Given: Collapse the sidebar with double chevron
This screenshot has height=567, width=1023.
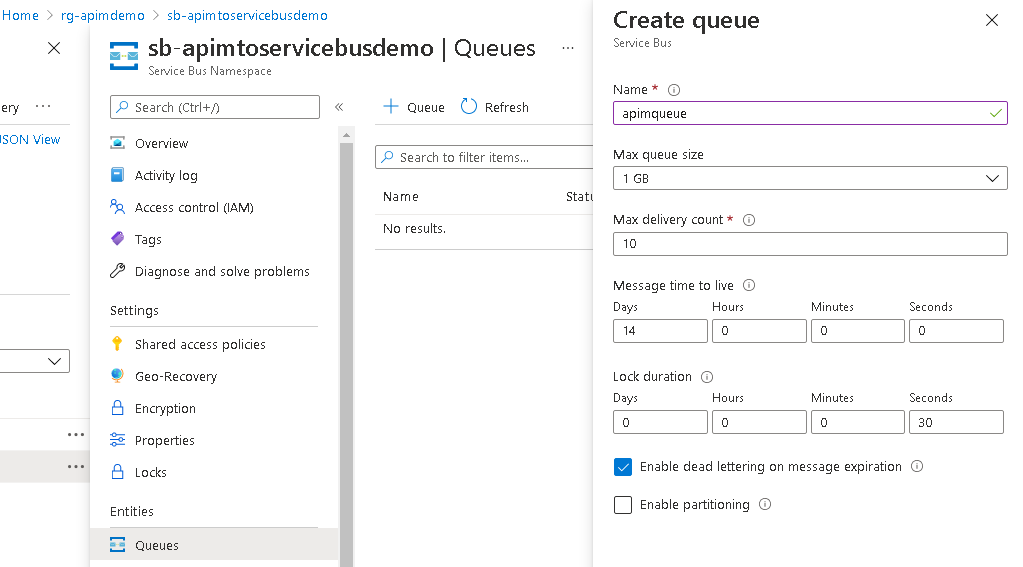Looking at the screenshot, I should (339, 107).
